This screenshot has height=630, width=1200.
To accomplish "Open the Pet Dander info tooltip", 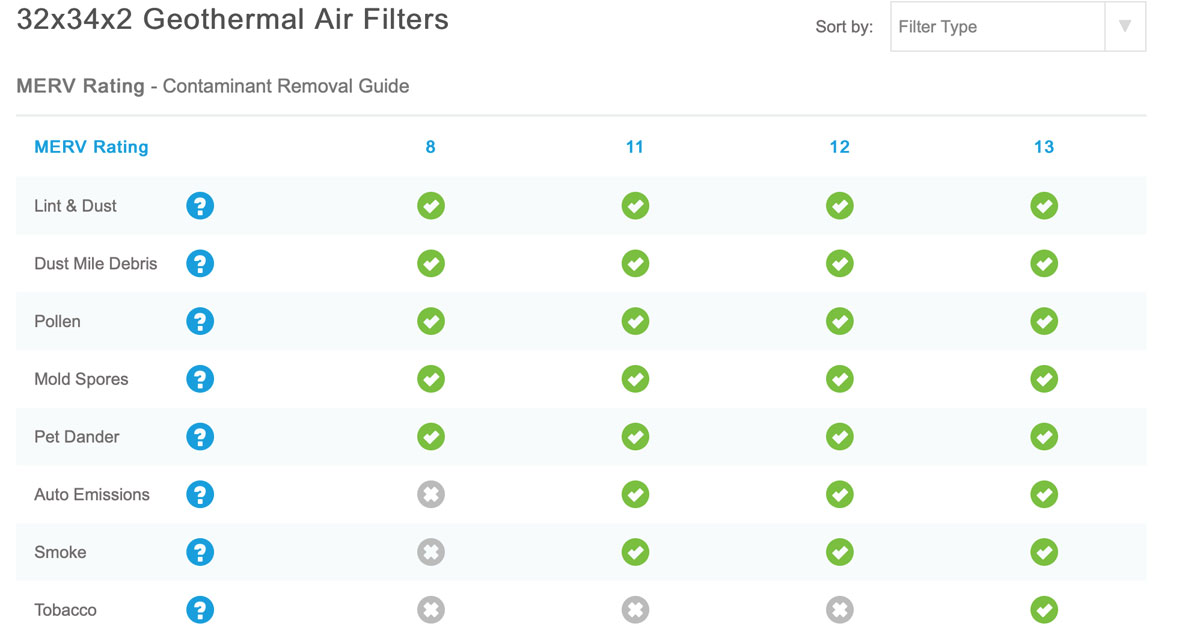I will coord(200,437).
